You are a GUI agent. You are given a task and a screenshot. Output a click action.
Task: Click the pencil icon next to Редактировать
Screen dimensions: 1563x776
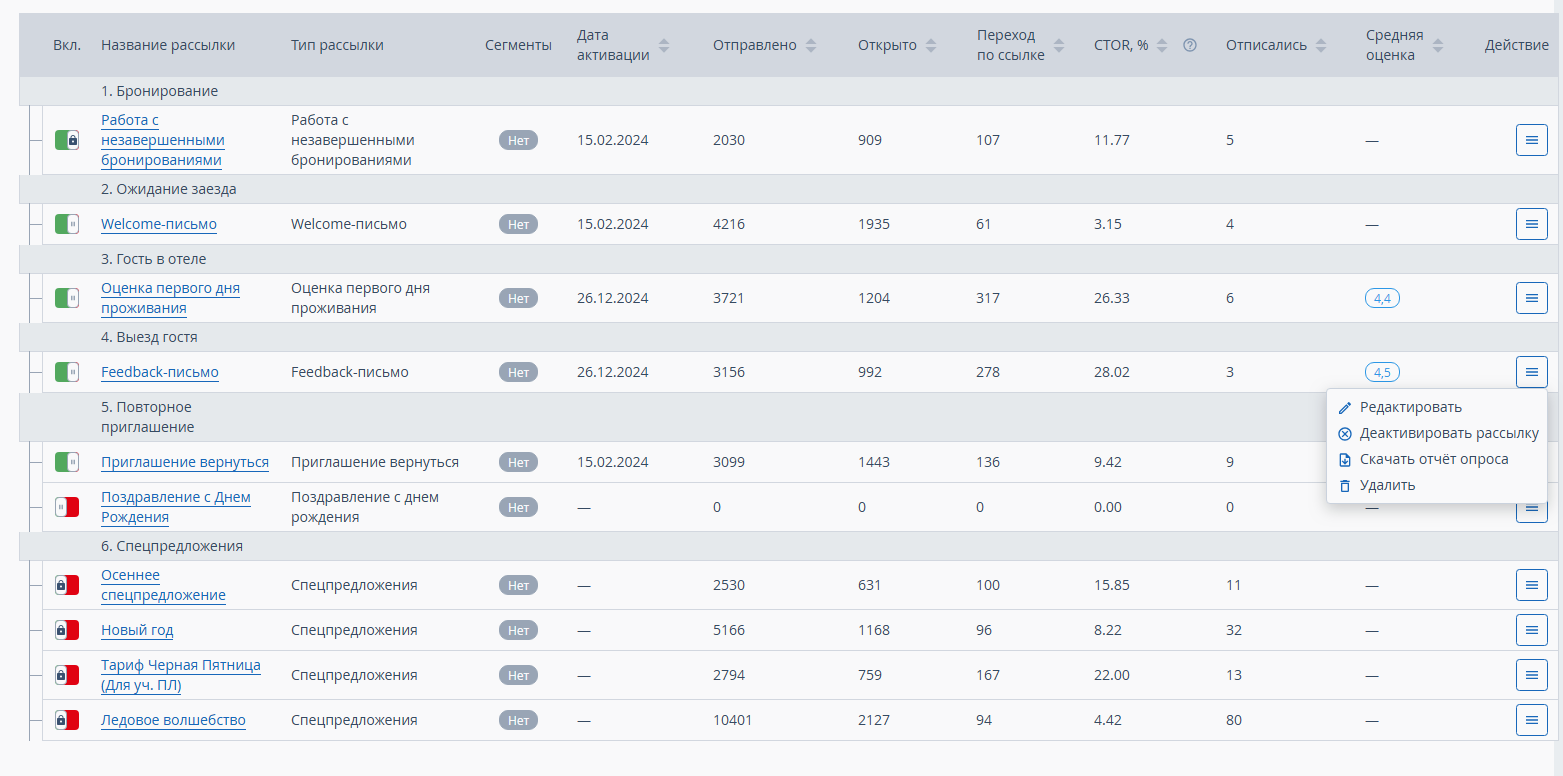(1345, 407)
